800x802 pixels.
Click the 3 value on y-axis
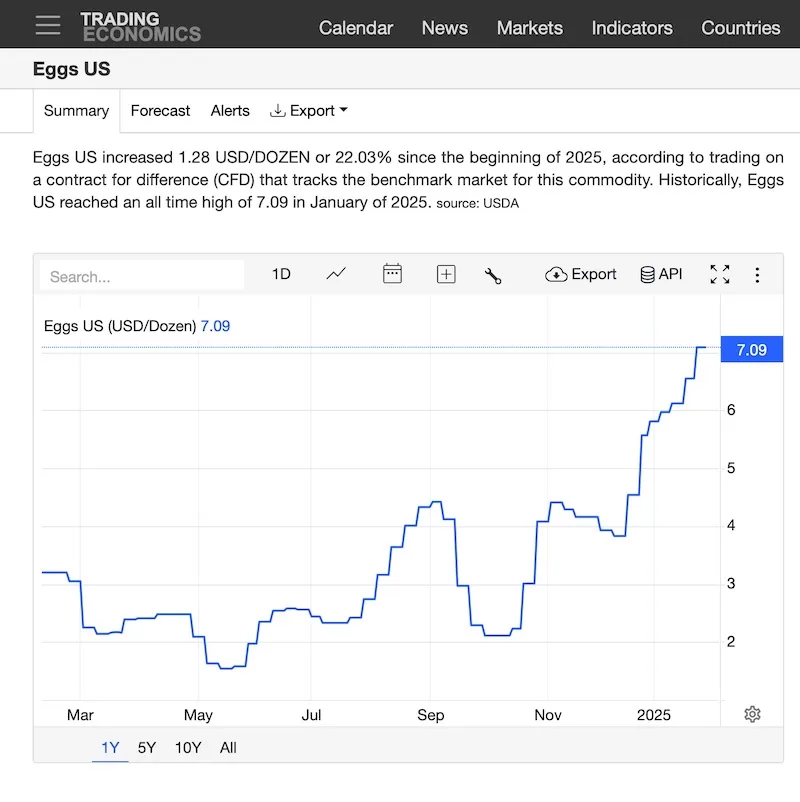731,583
